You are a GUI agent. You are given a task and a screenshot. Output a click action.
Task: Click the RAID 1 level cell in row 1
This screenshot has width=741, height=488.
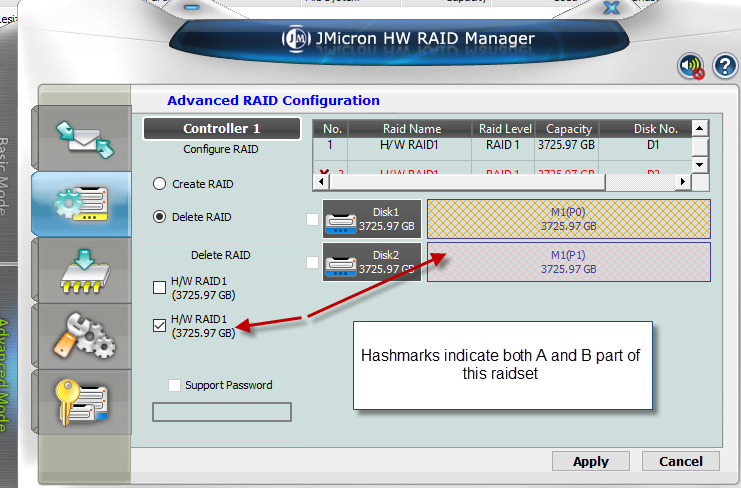click(x=503, y=145)
